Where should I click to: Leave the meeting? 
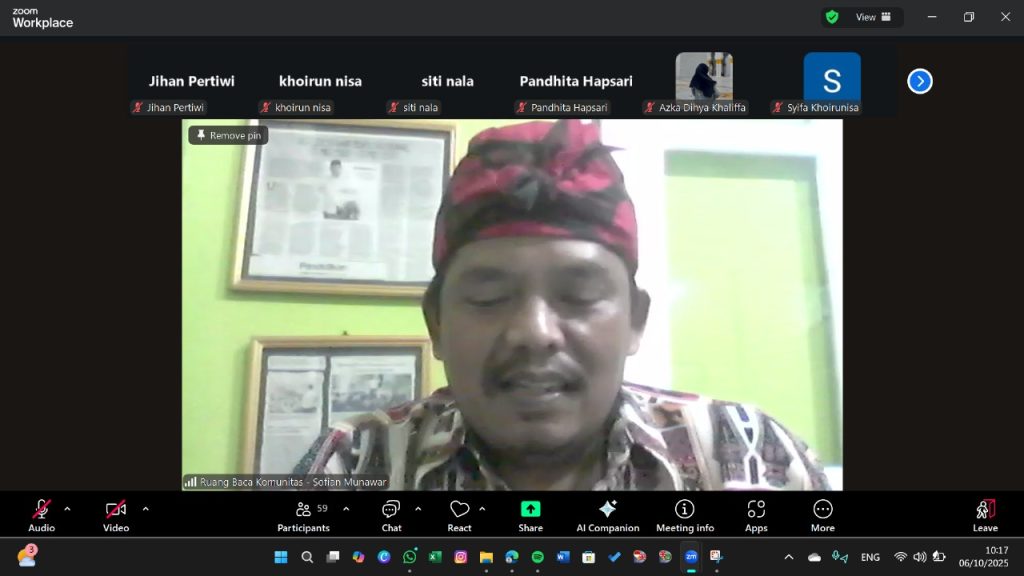point(985,514)
